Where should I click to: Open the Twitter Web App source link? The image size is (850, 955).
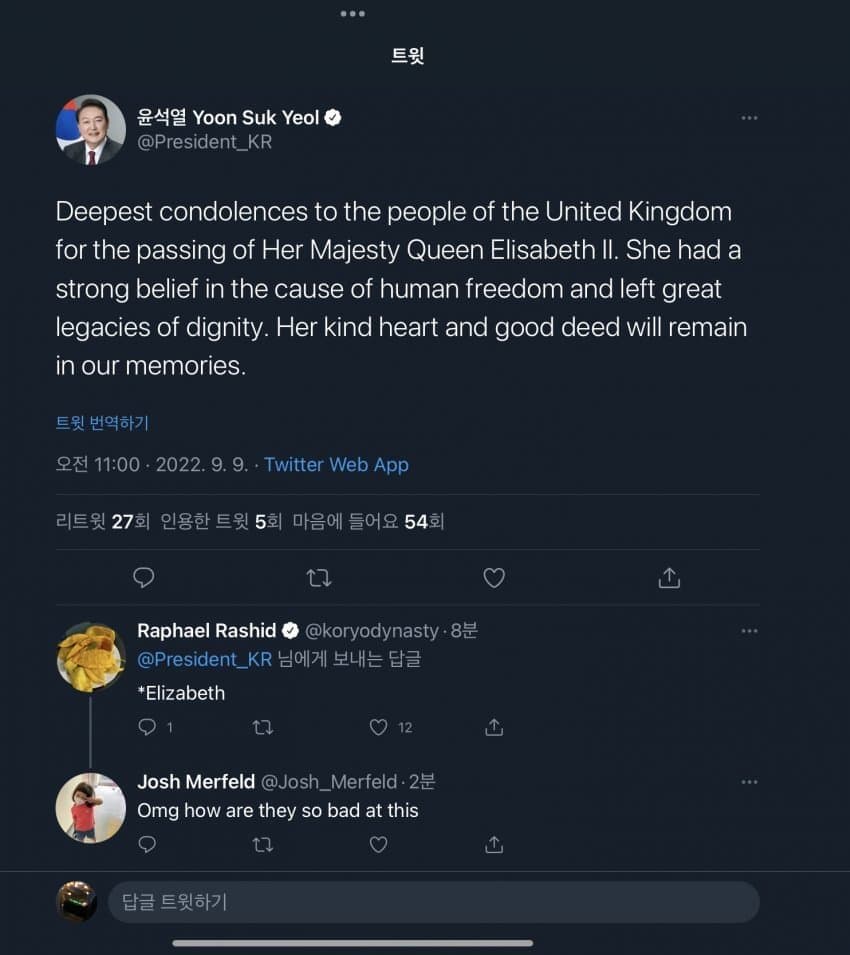click(x=336, y=465)
